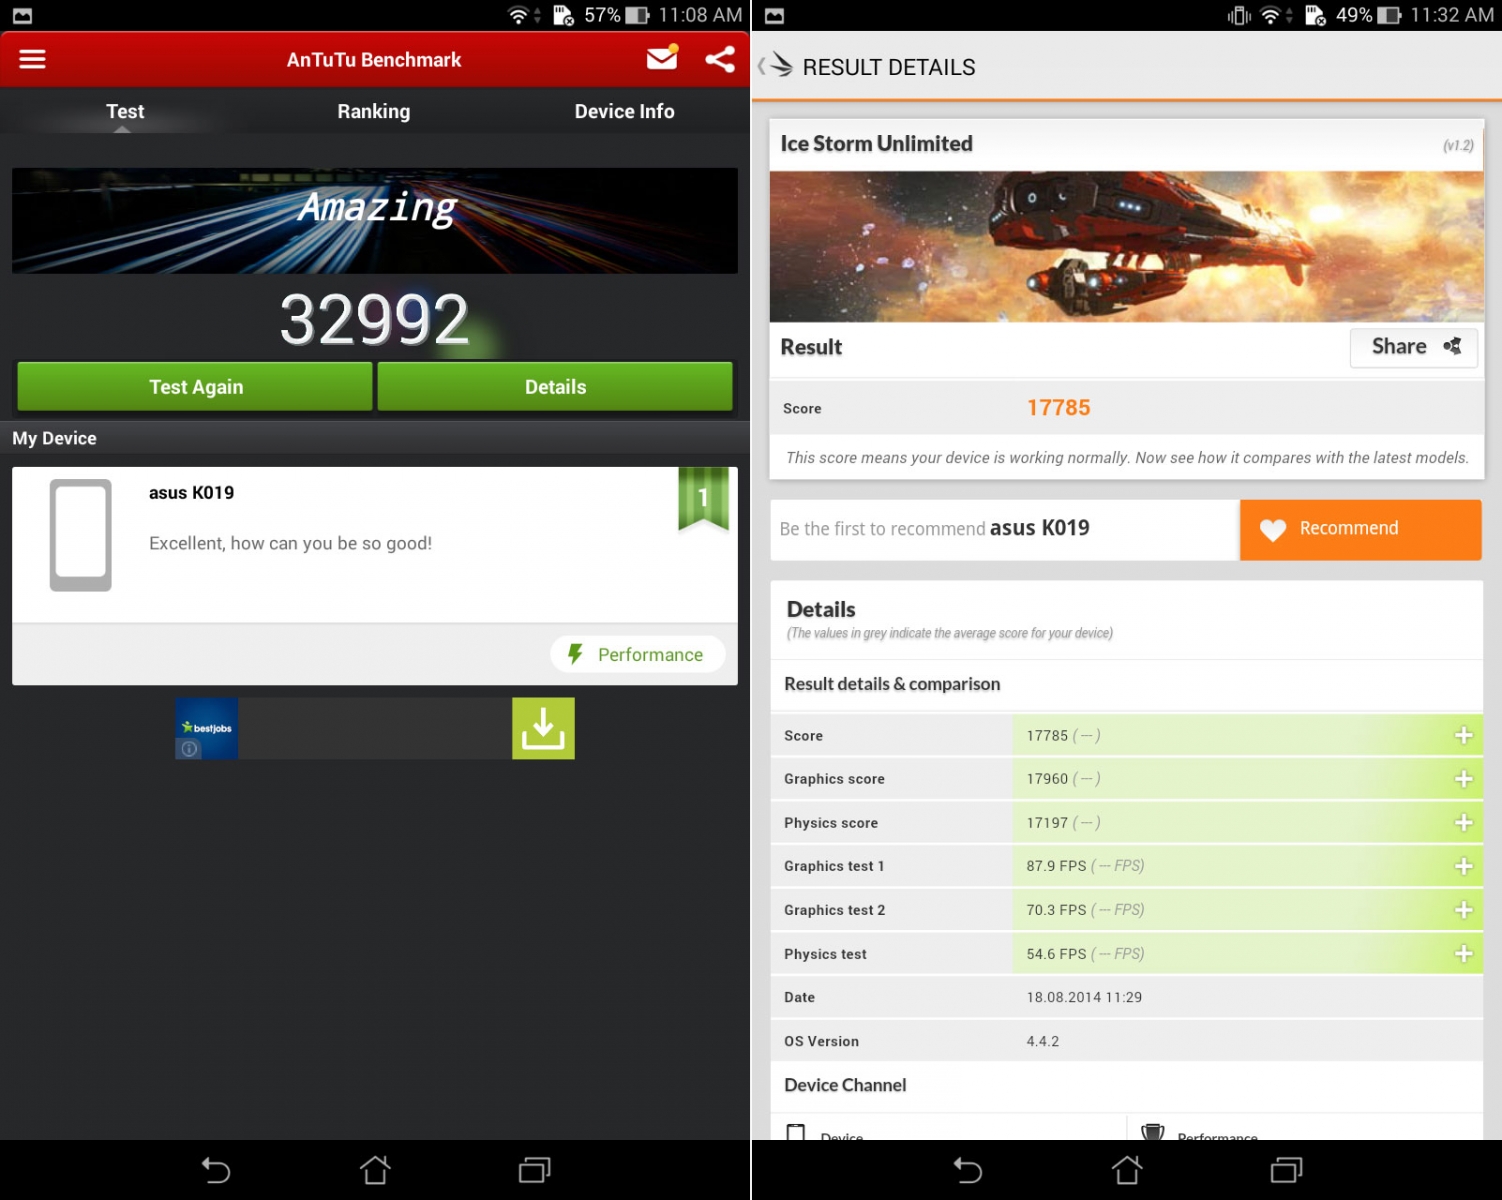The image size is (1502, 1200).
Task: Tap the 3DMark back arrow logo
Action: point(776,66)
